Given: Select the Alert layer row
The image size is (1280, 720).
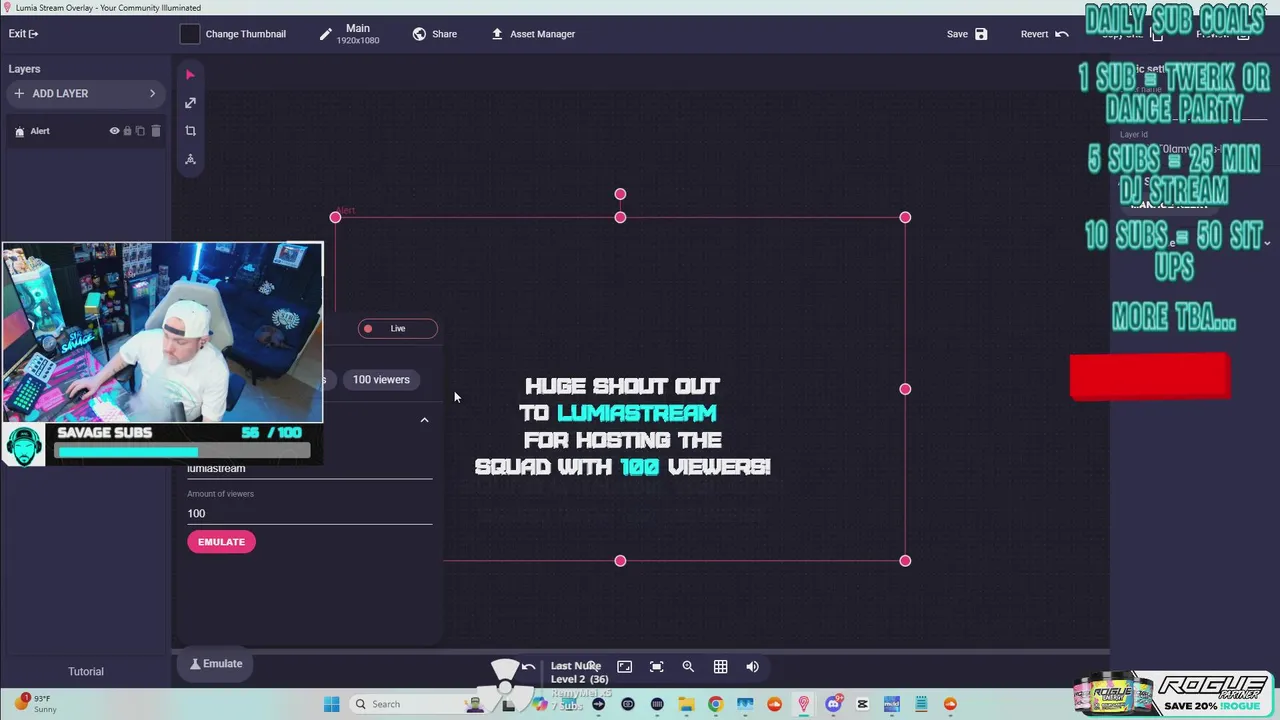Looking at the screenshot, I should point(85,131).
